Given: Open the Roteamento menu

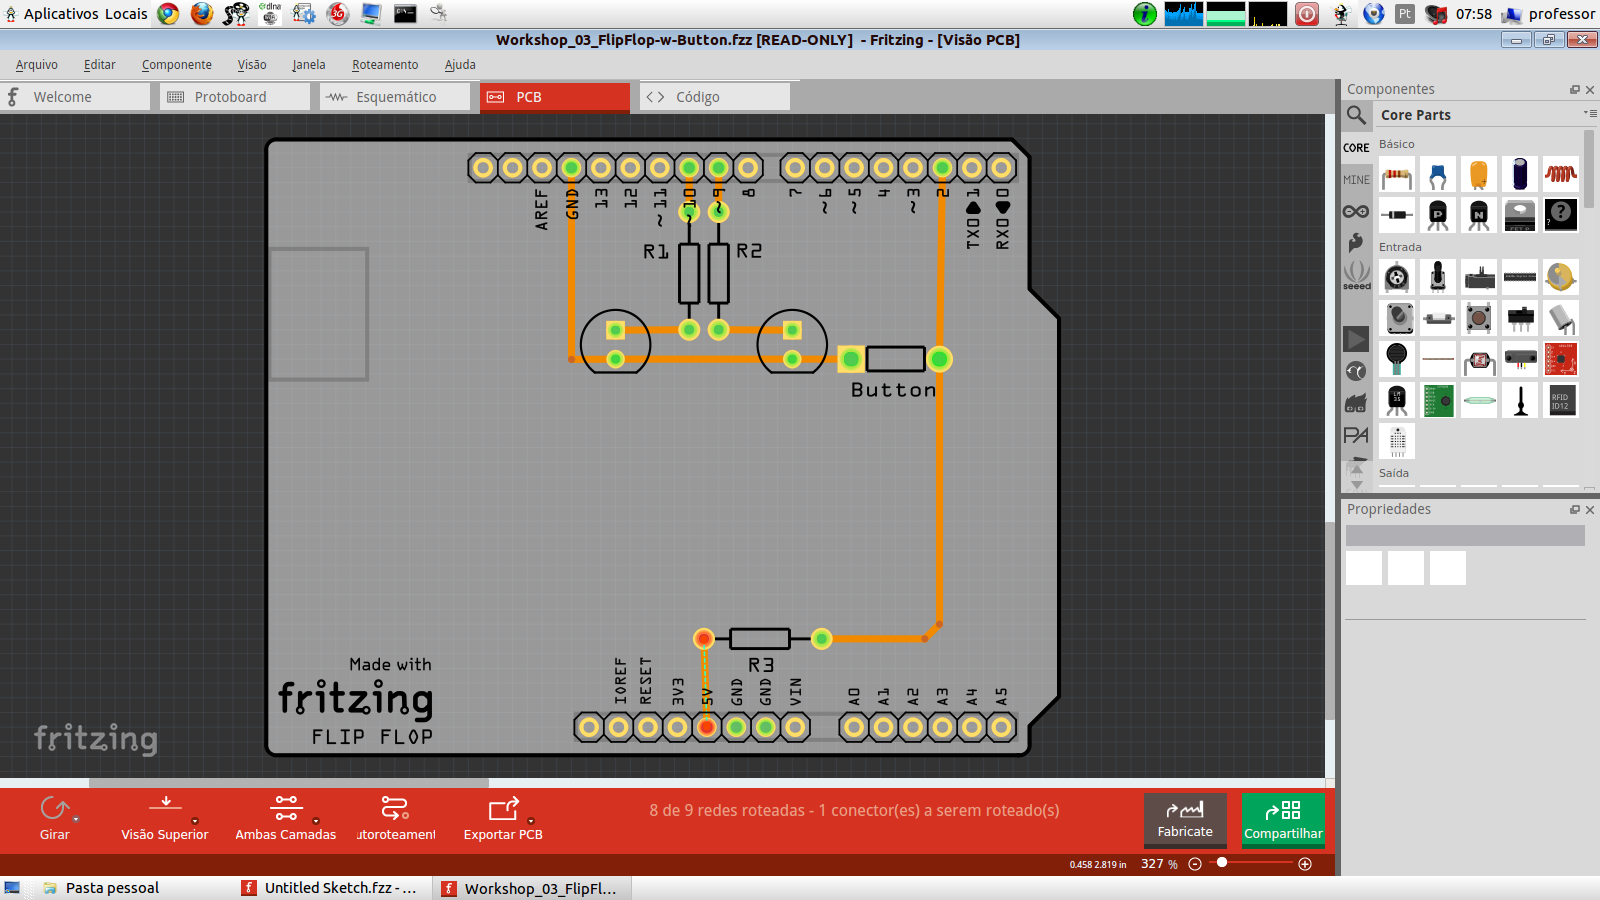Looking at the screenshot, I should coord(385,64).
